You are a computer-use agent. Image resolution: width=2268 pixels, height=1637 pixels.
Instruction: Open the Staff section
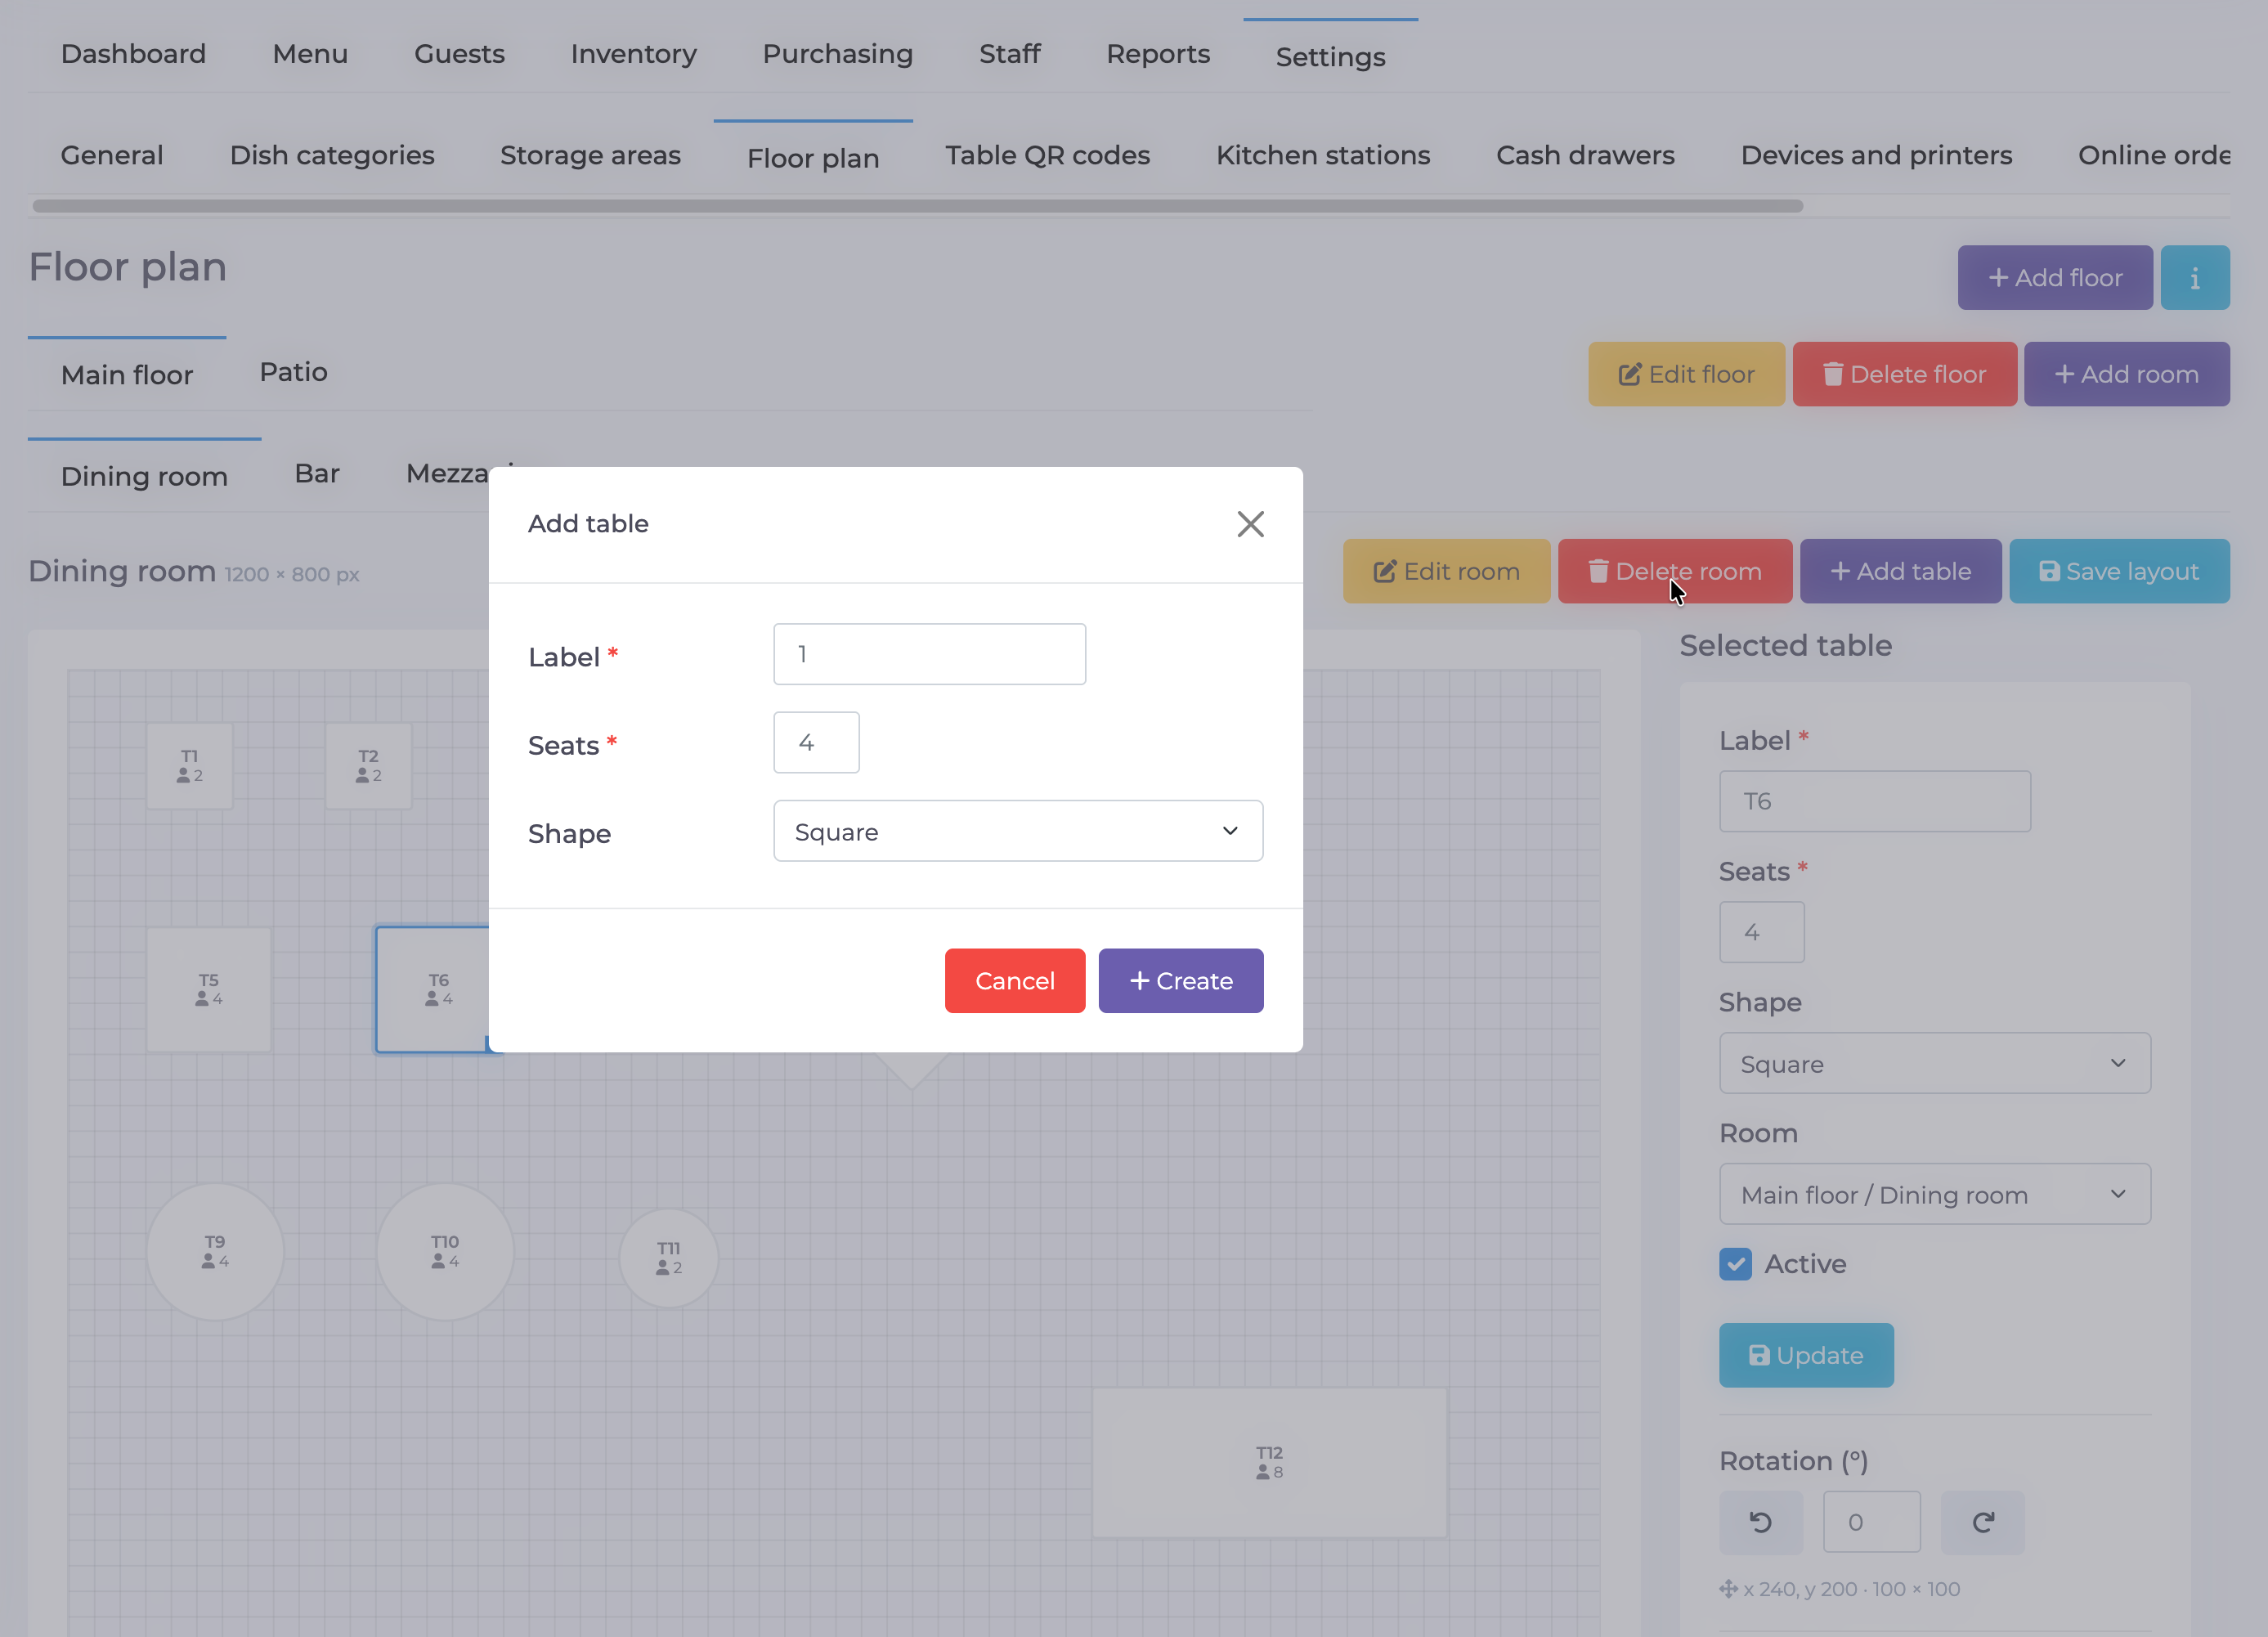click(x=1009, y=54)
